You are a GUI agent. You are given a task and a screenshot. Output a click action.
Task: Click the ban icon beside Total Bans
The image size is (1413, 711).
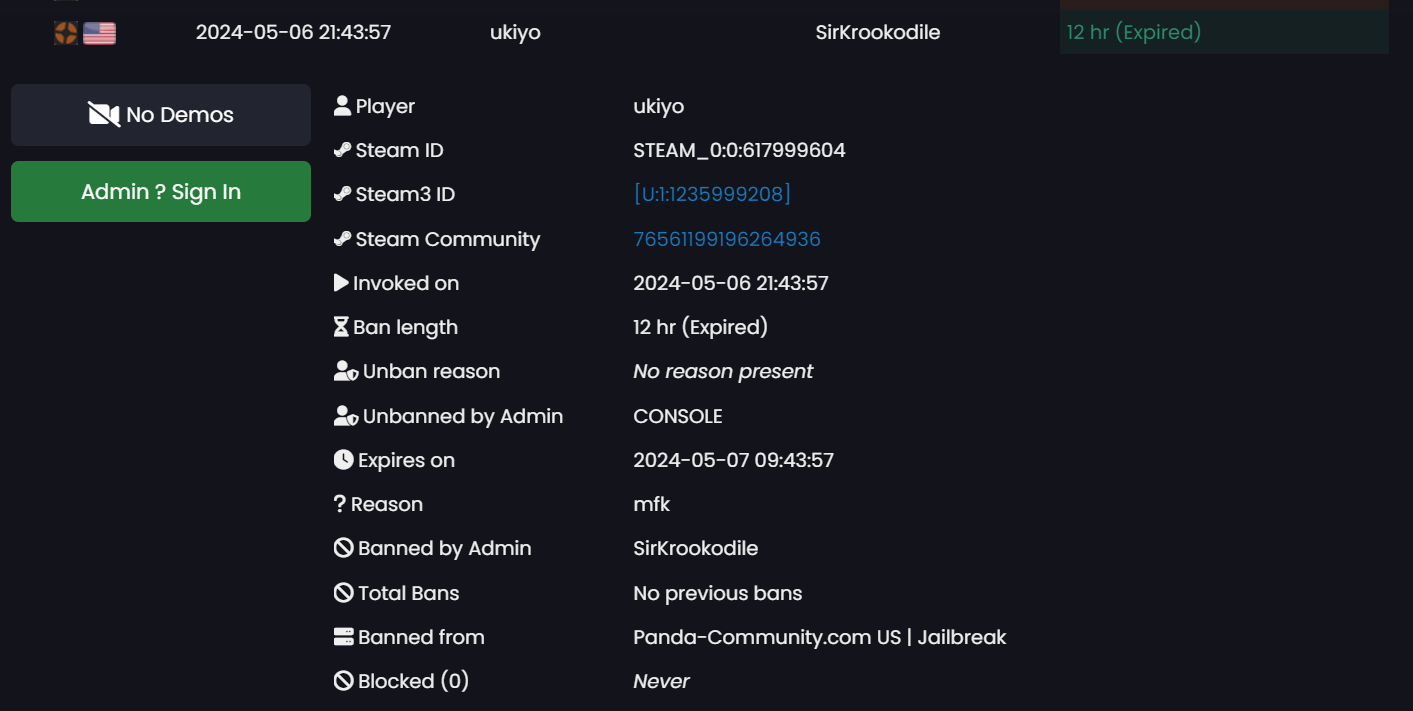343,593
